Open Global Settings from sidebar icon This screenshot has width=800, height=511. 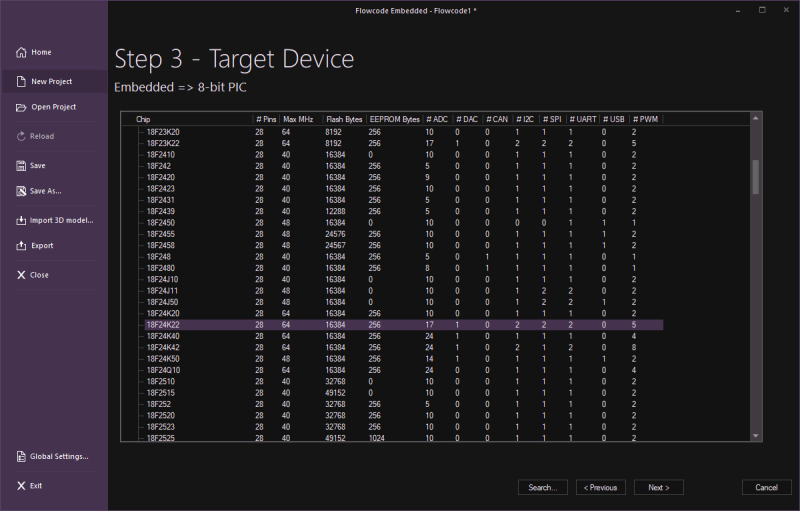tap(21, 456)
